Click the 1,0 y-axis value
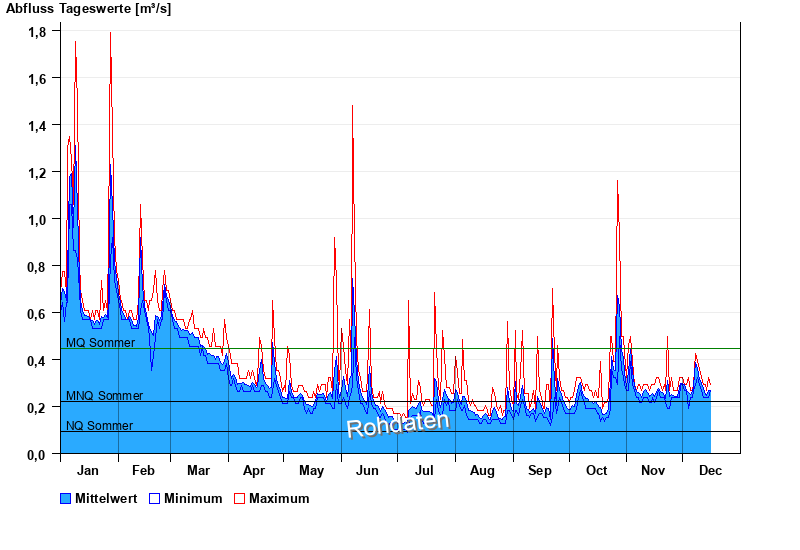The image size is (800, 550). pyautogui.click(x=36, y=220)
